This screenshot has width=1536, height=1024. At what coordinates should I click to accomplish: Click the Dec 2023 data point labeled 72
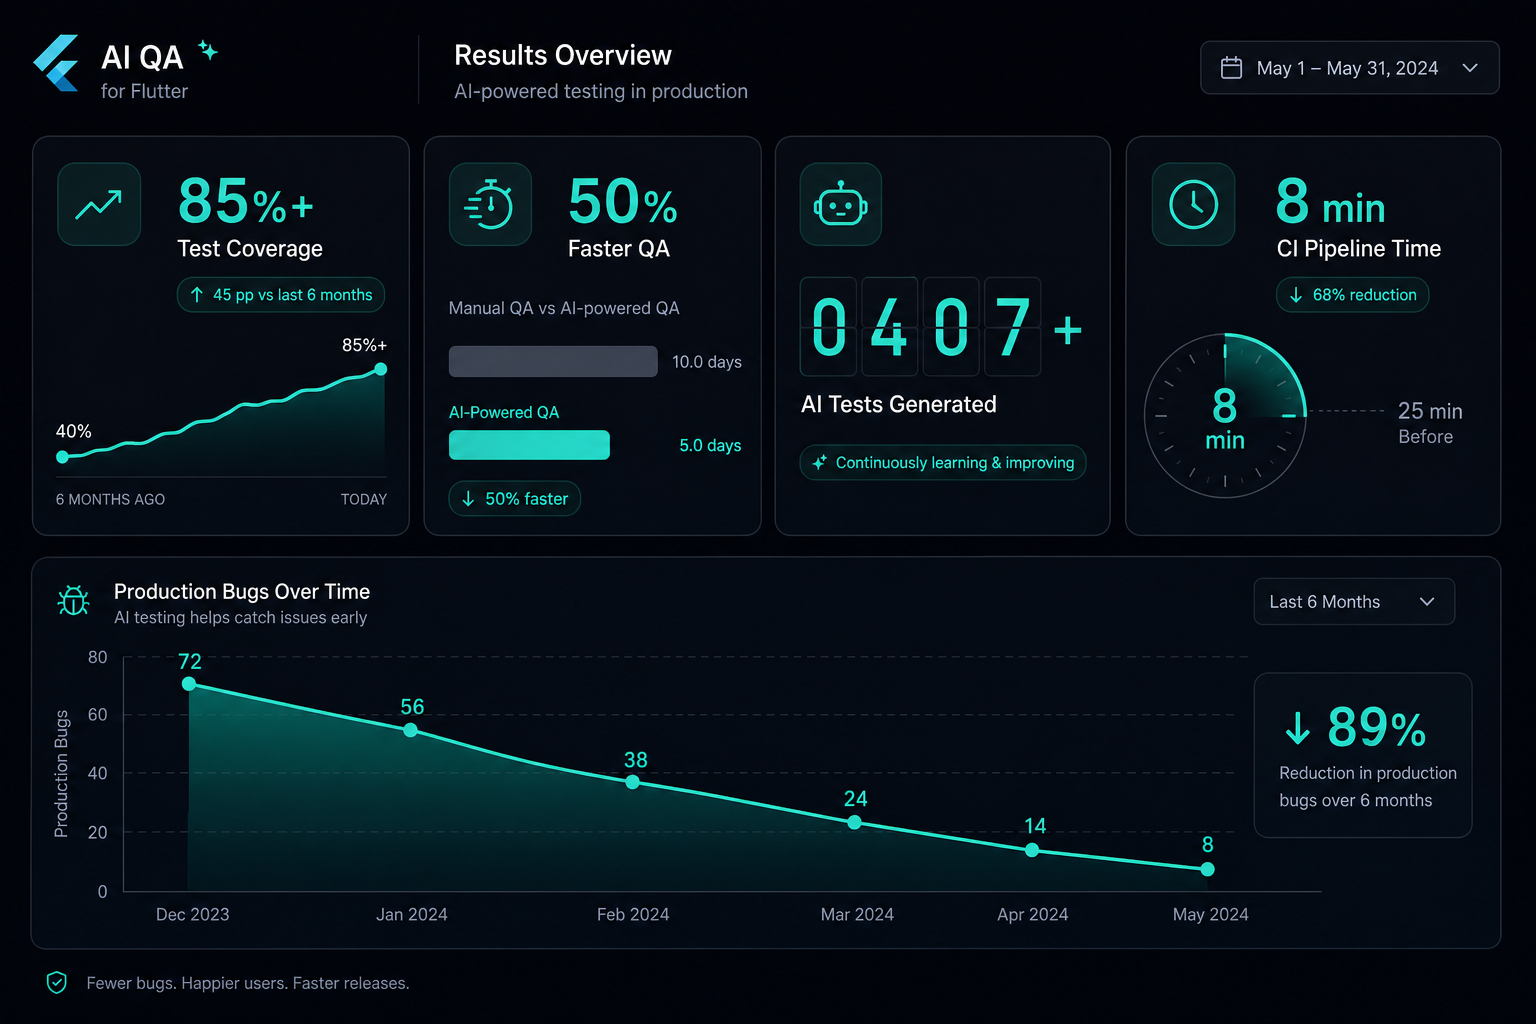(x=189, y=684)
